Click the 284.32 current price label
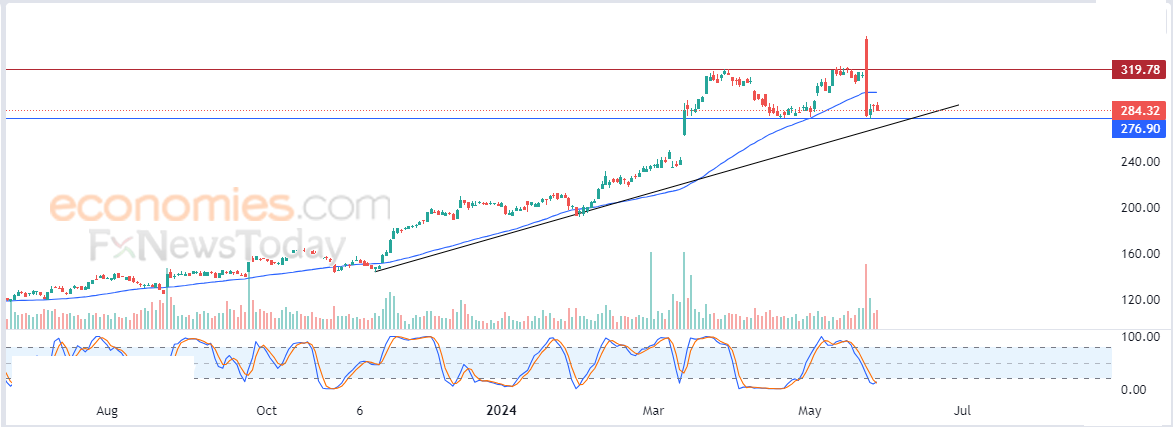The image size is (1173, 427). [x=1140, y=111]
